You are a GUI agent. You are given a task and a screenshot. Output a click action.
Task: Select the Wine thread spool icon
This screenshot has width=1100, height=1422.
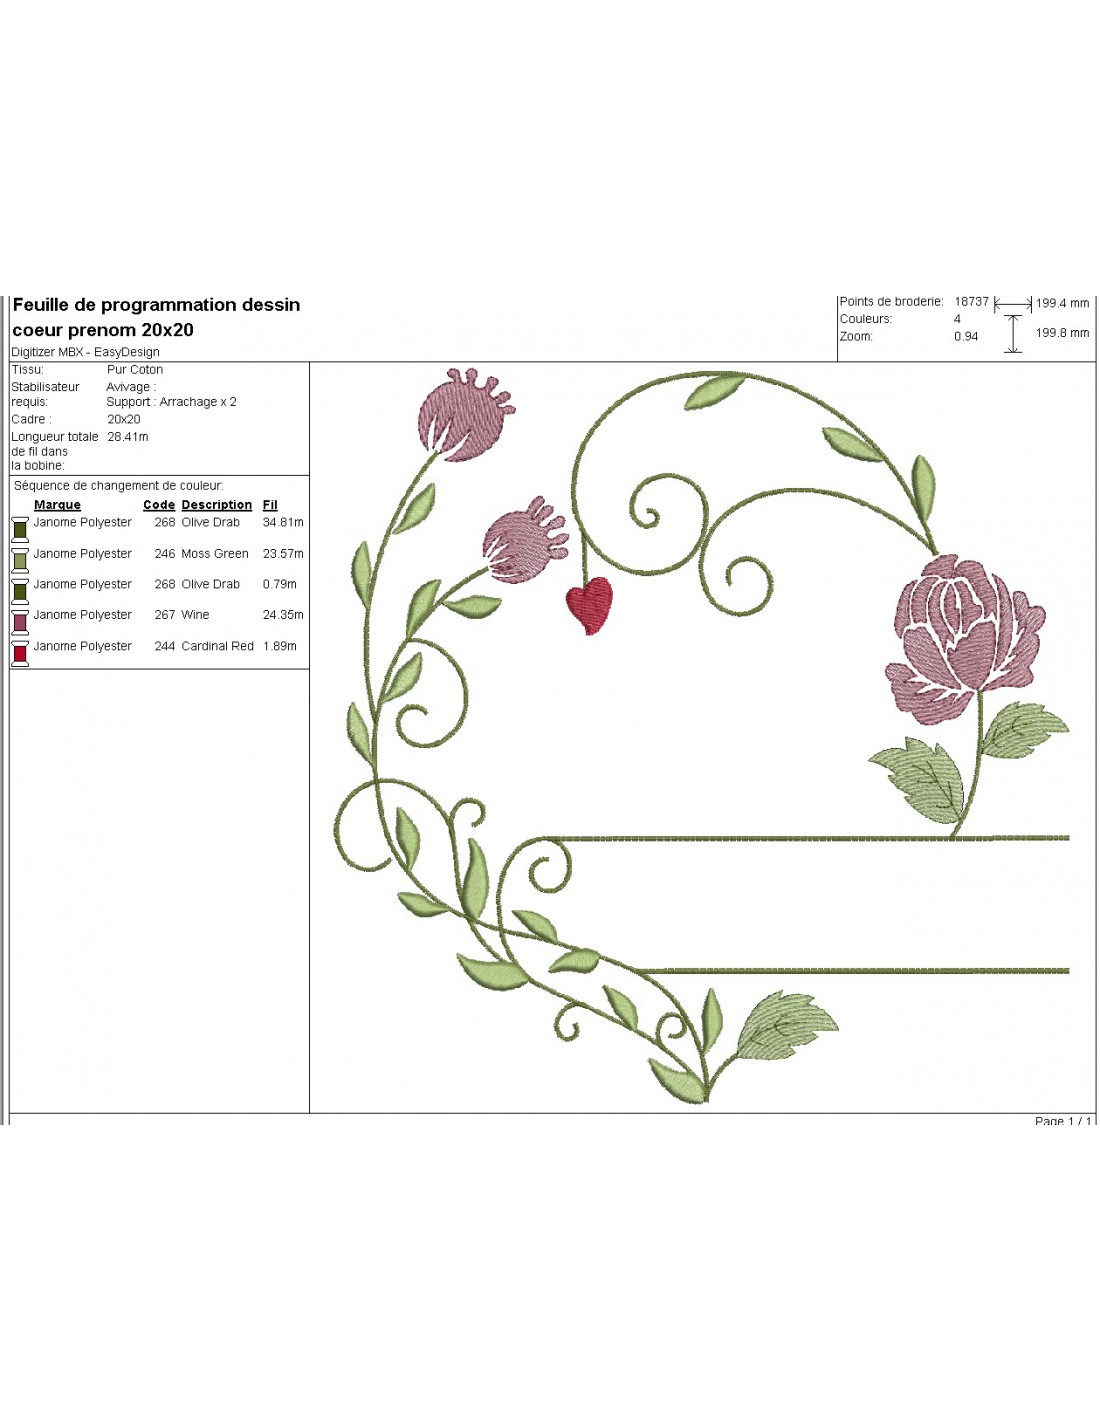pos(20,621)
